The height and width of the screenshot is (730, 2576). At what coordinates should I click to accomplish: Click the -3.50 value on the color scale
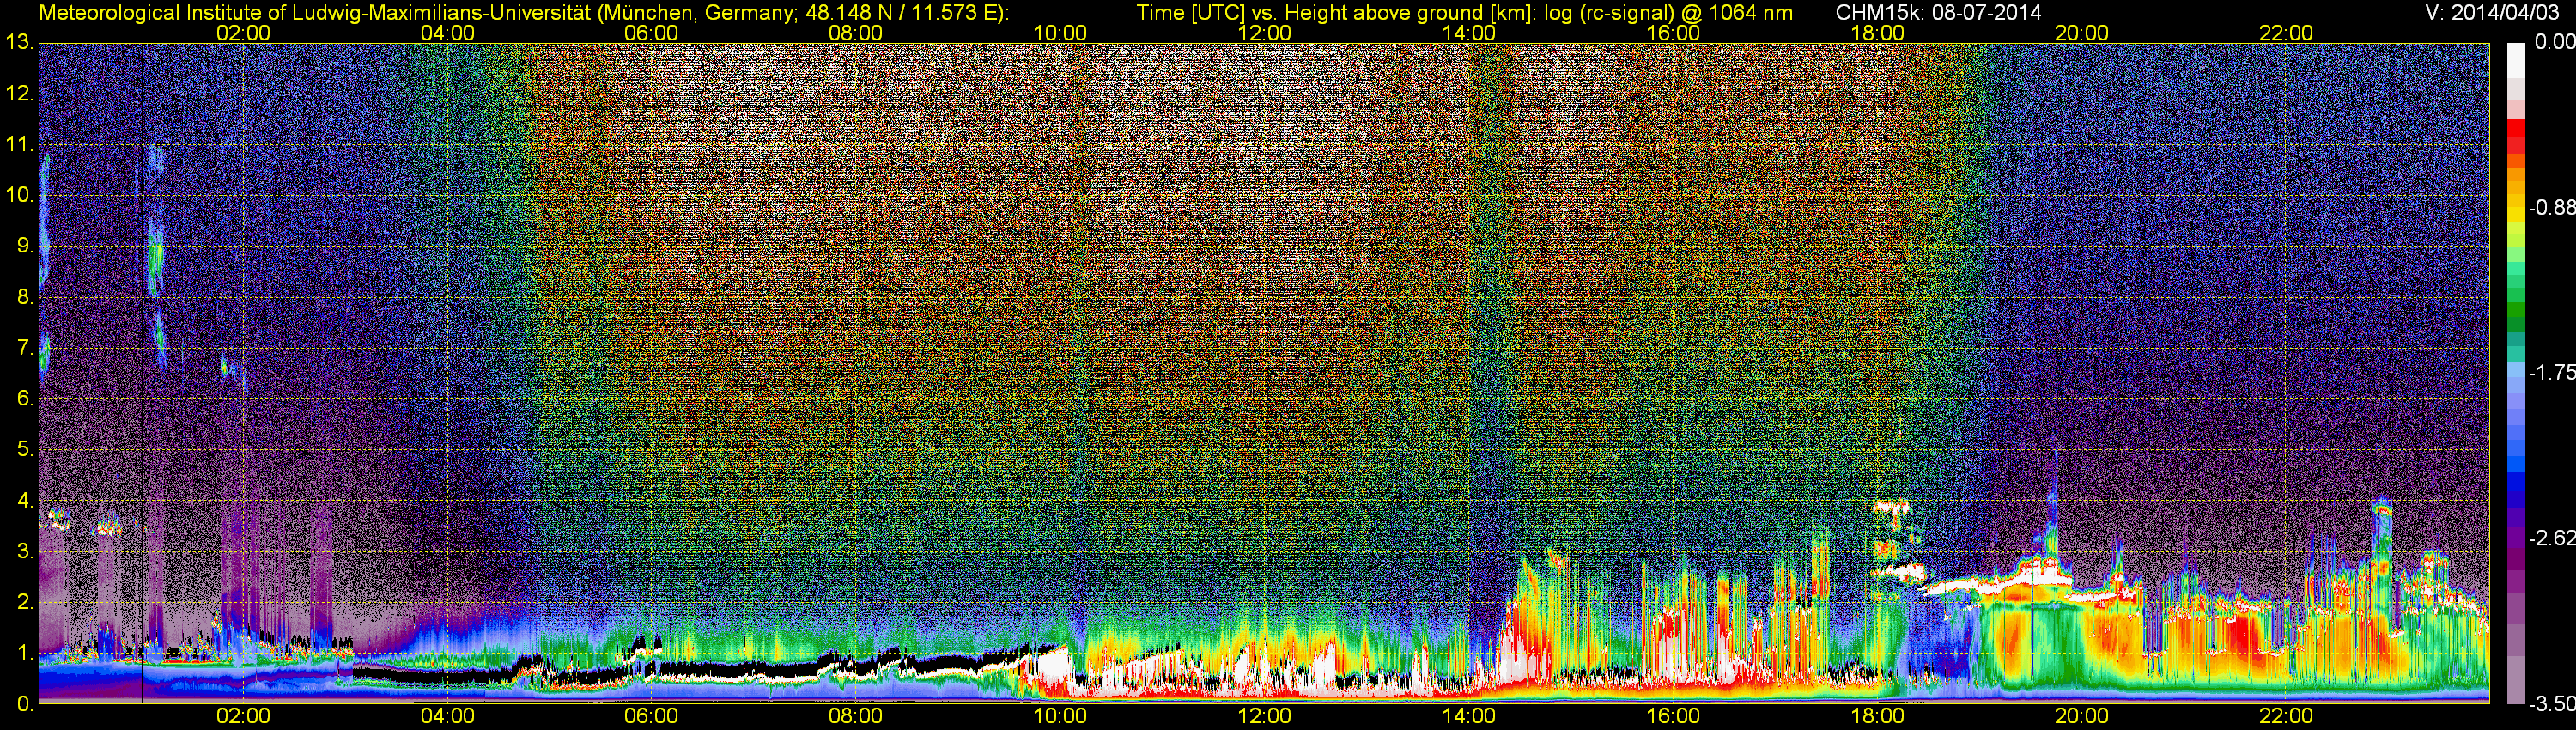tap(2552, 704)
